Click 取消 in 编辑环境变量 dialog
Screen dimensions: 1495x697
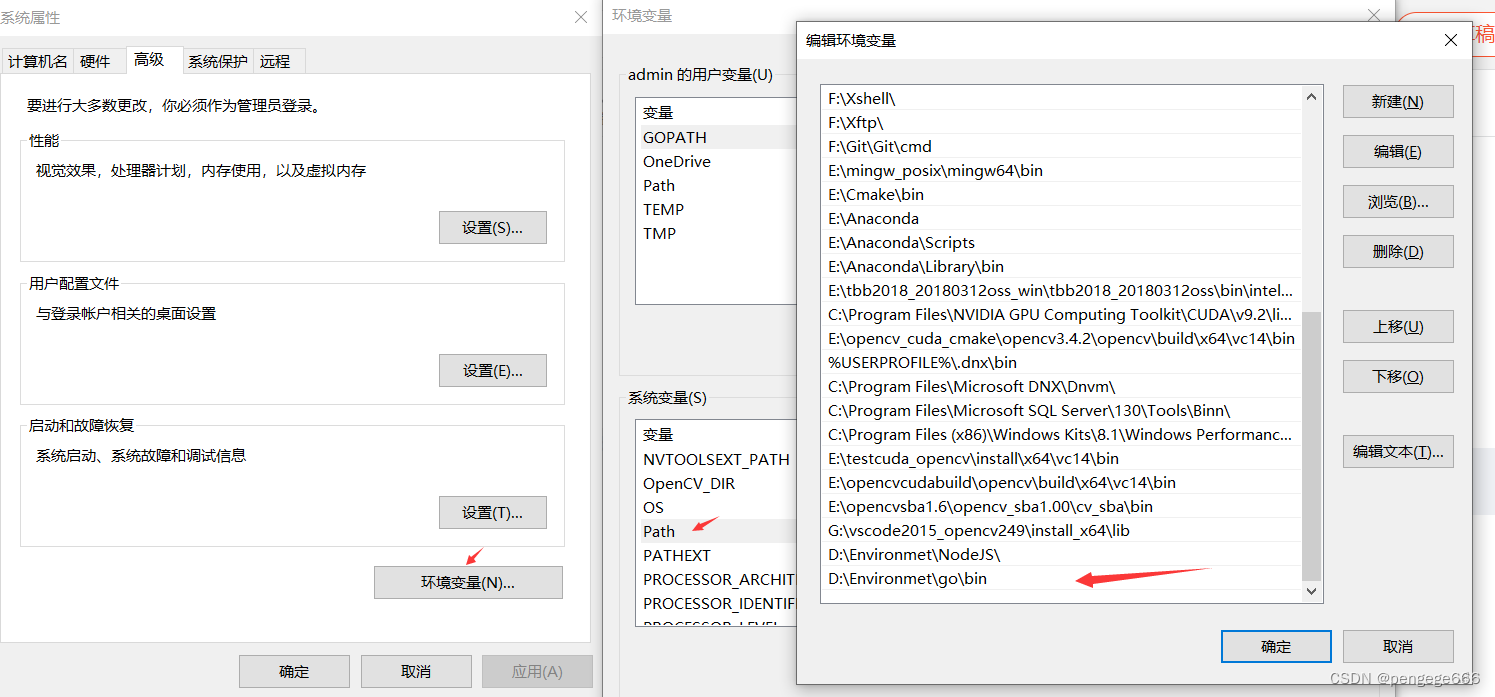tap(1398, 646)
